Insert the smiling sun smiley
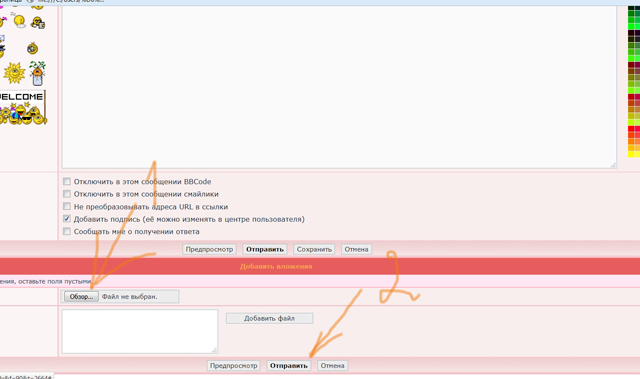 (14, 73)
